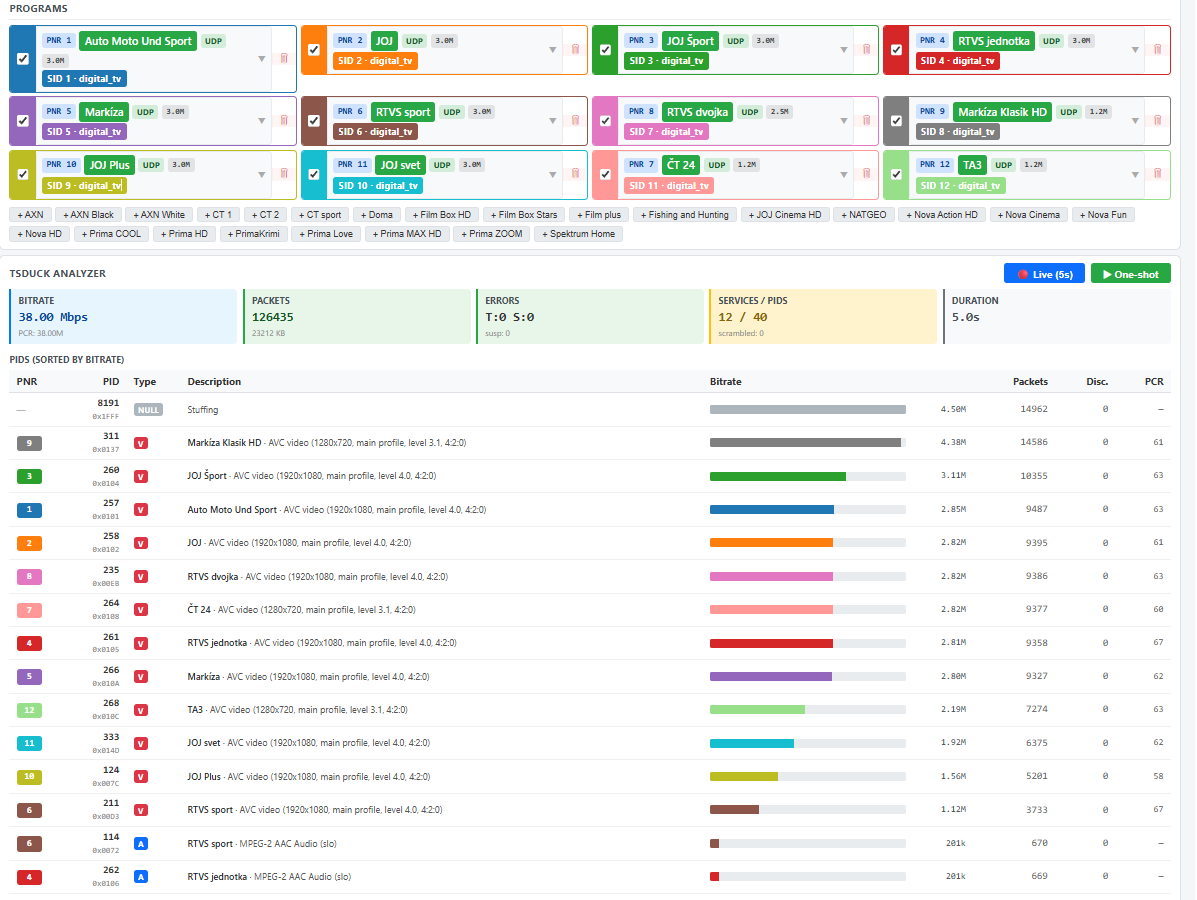This screenshot has width=1197, height=900.
Task: Click PNR 3 badge in JOJ Šport row
Action: pyautogui.click(x=30, y=476)
